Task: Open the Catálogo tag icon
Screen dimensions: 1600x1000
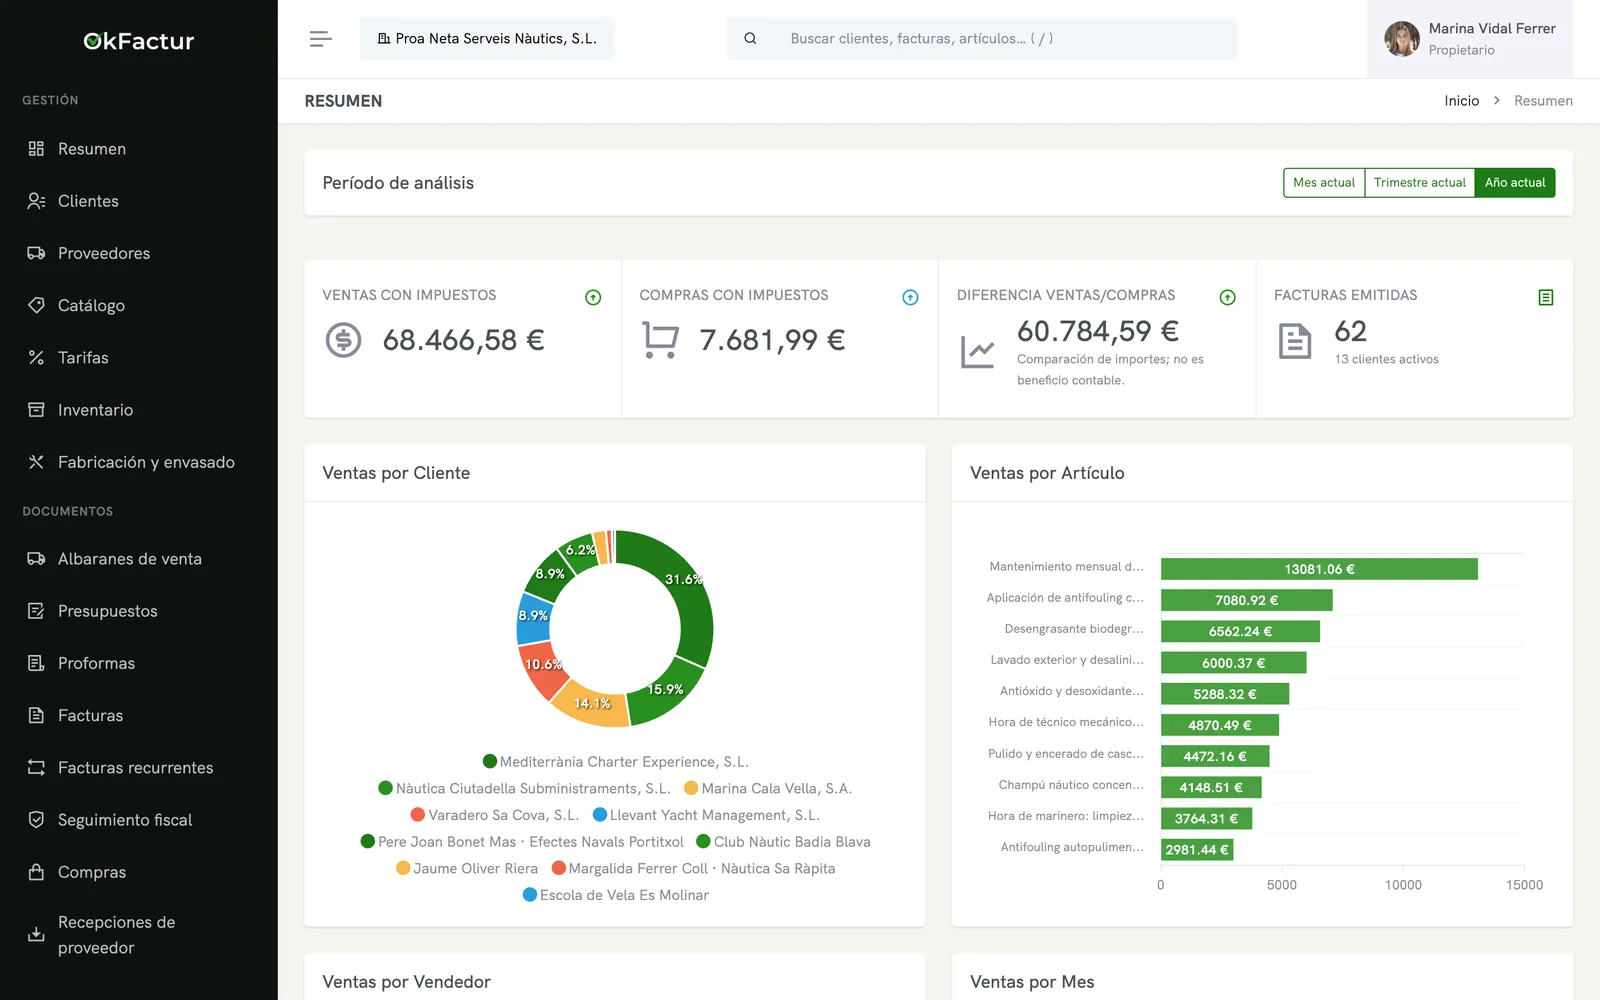Action: tap(36, 305)
